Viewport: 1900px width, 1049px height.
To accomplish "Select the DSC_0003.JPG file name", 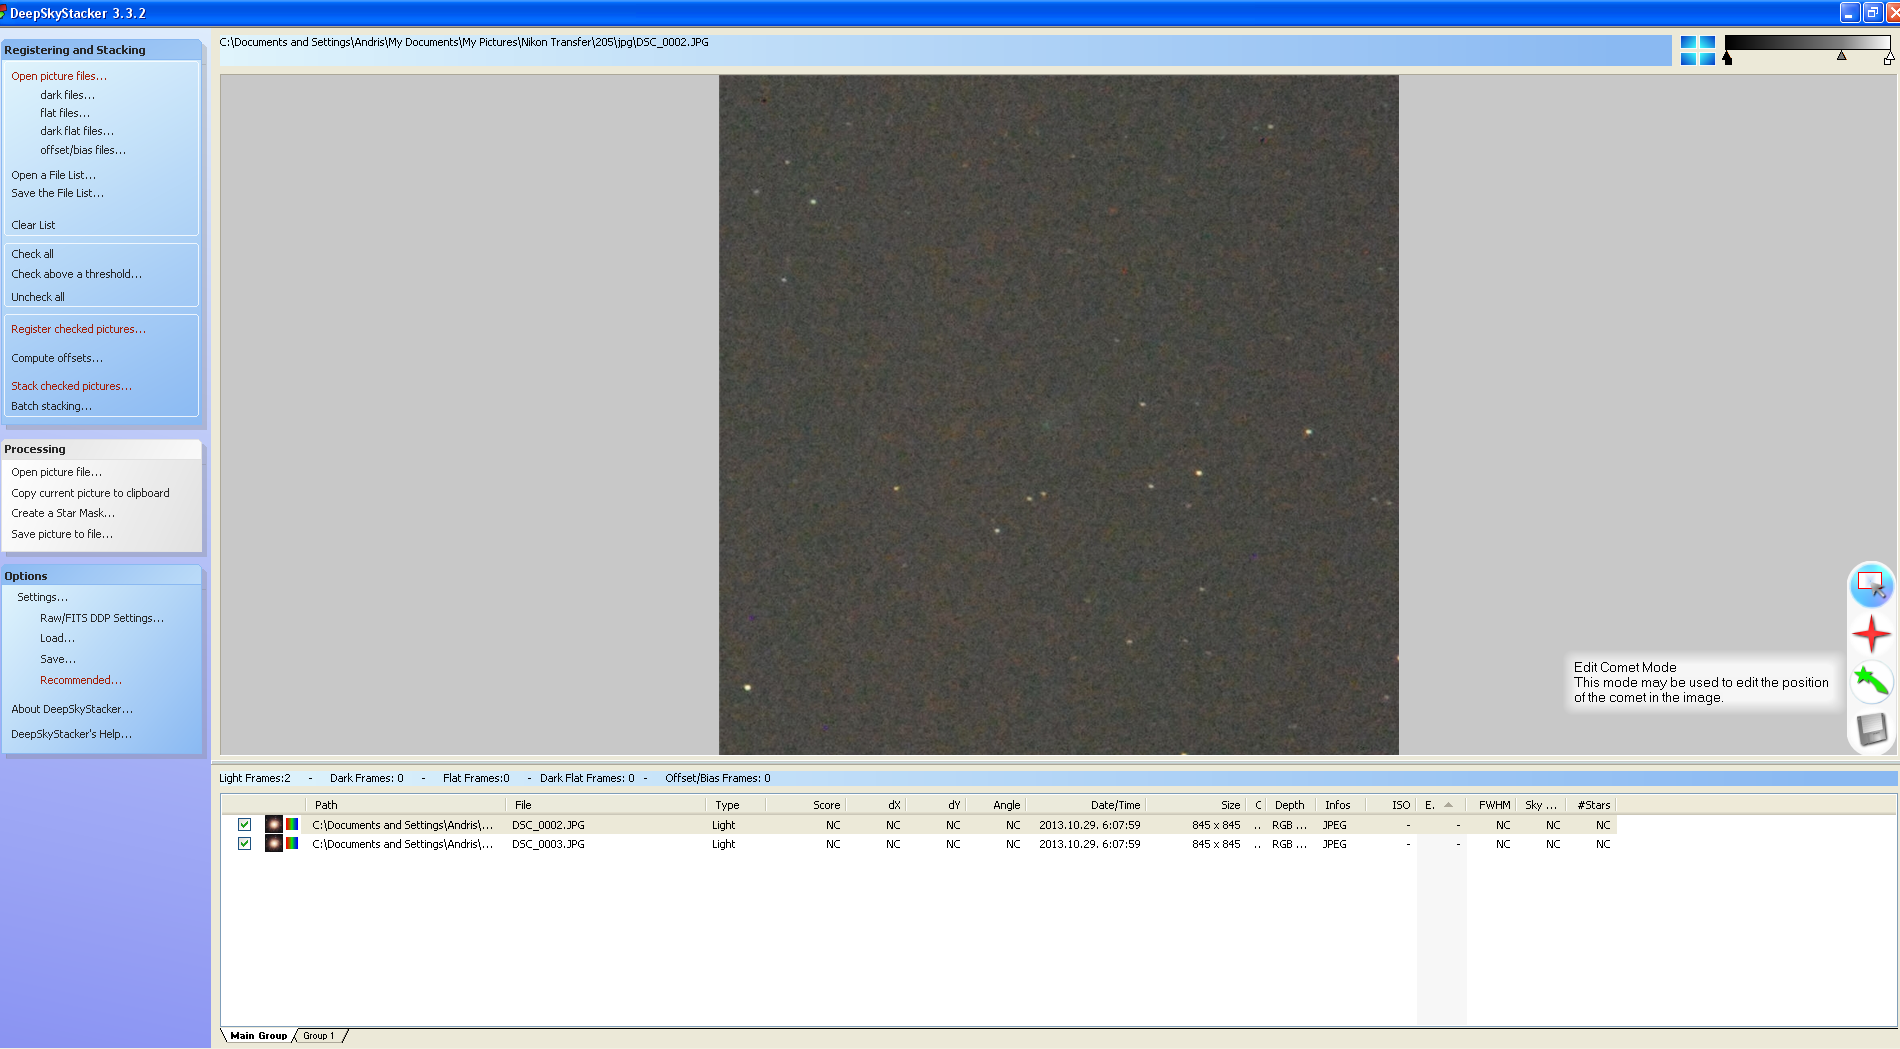I will click(548, 844).
